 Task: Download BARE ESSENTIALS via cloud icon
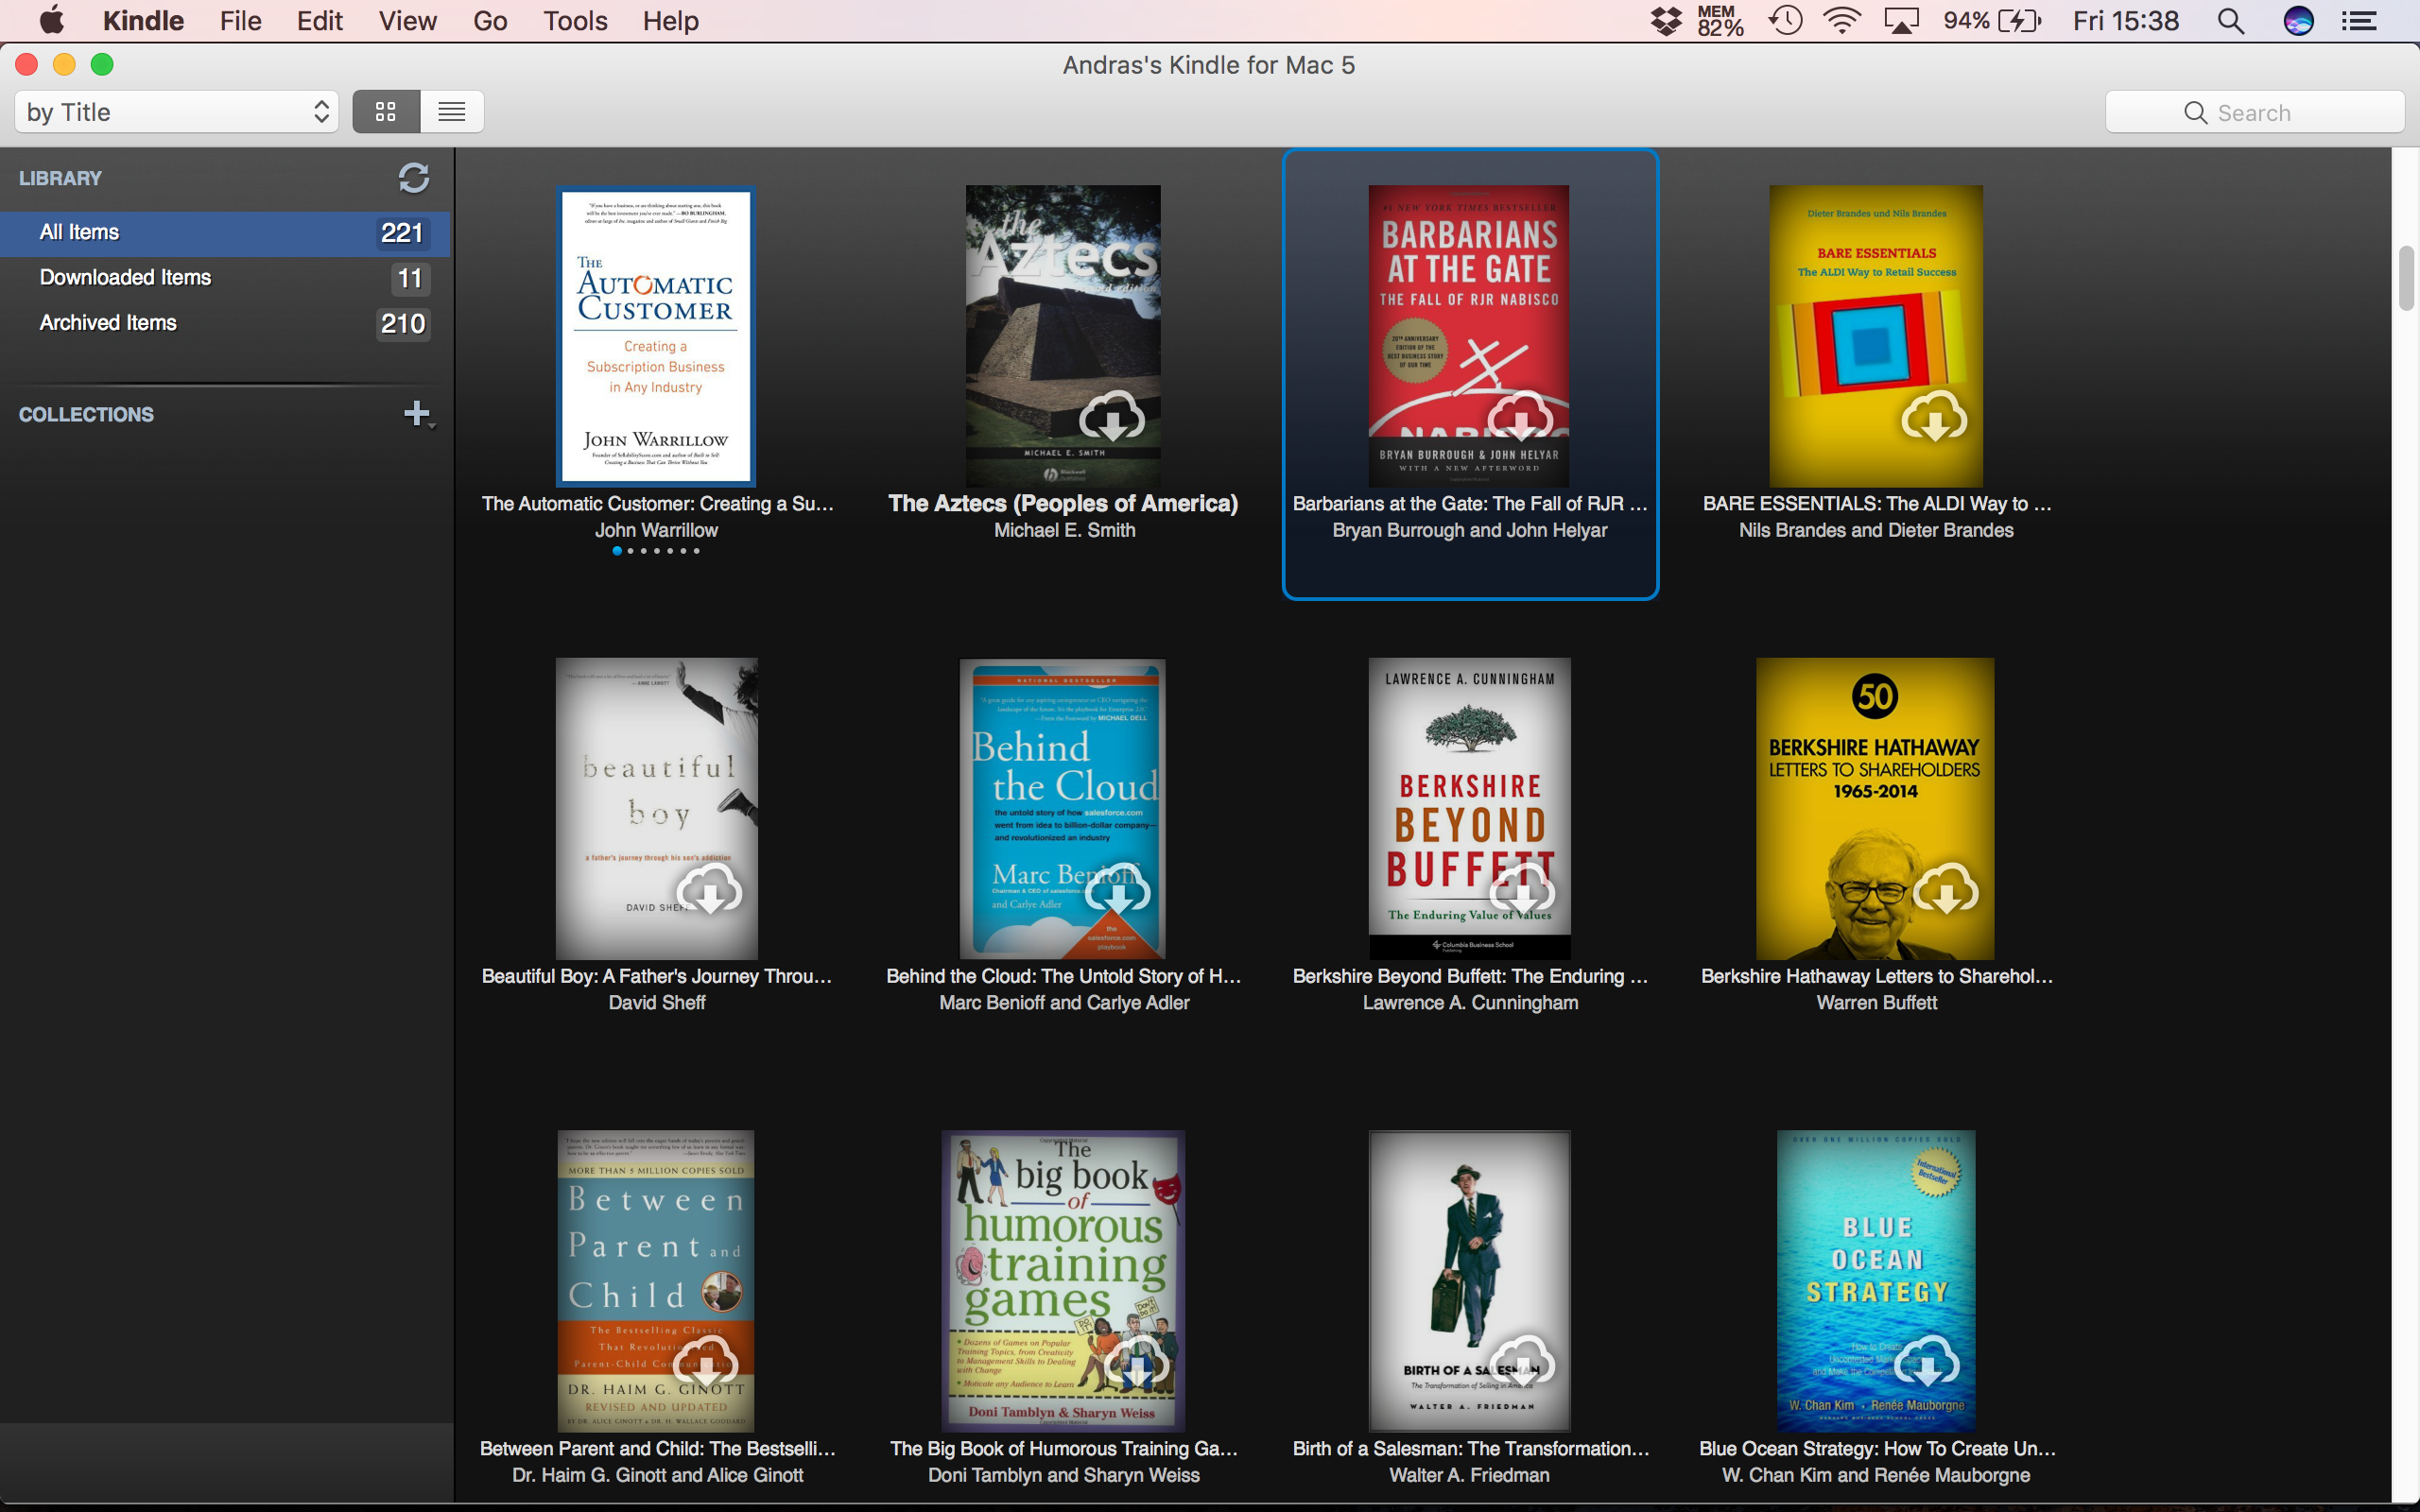[x=1933, y=416]
